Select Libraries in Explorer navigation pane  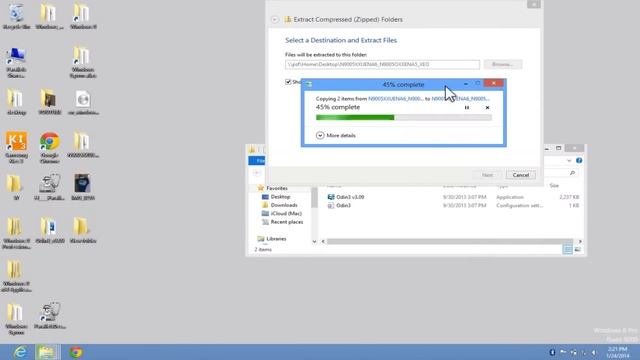[272, 239]
